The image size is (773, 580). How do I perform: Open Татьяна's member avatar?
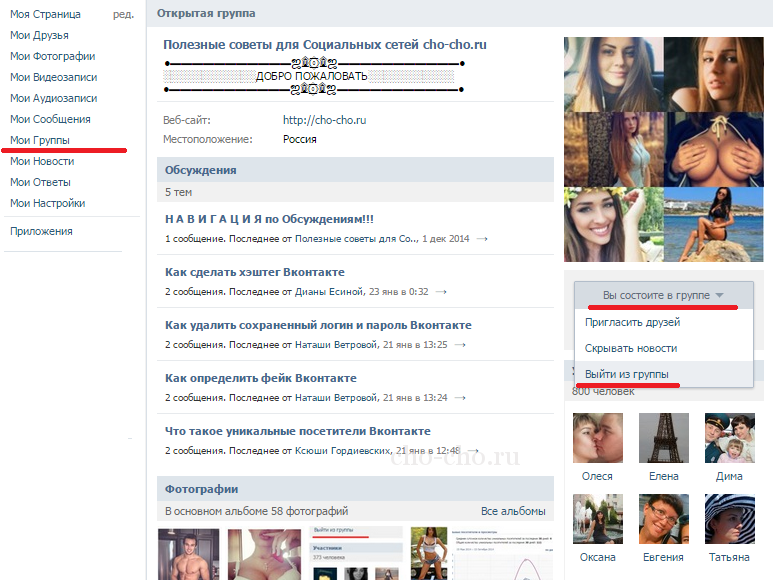click(729, 519)
